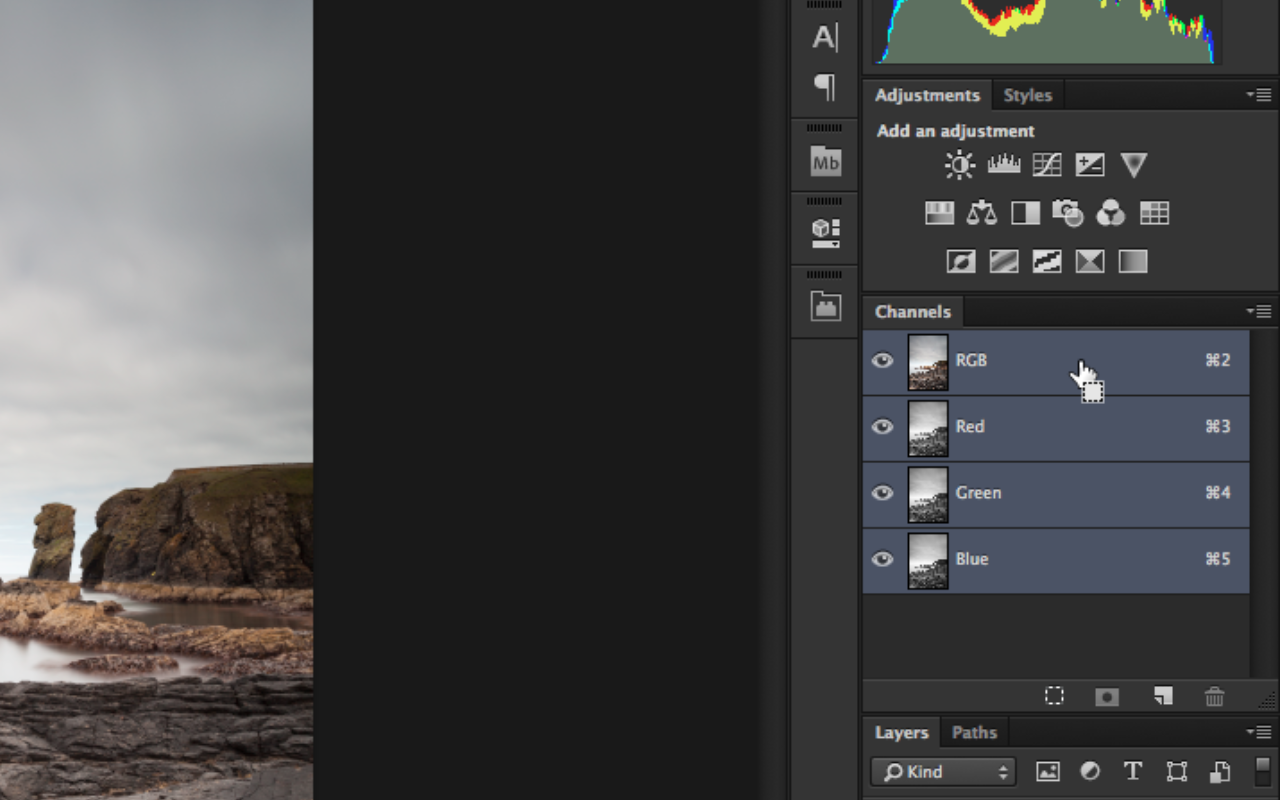Image resolution: width=1280 pixels, height=800 pixels.
Task: Add a Brightness/Contrast adjustment
Action: 960,165
